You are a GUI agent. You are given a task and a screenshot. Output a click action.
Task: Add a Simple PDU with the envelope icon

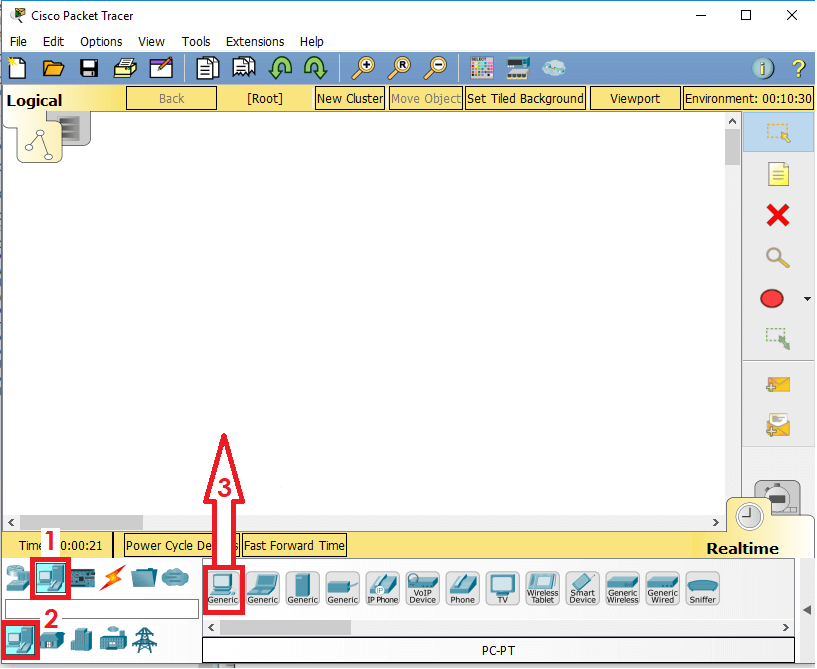tap(778, 385)
